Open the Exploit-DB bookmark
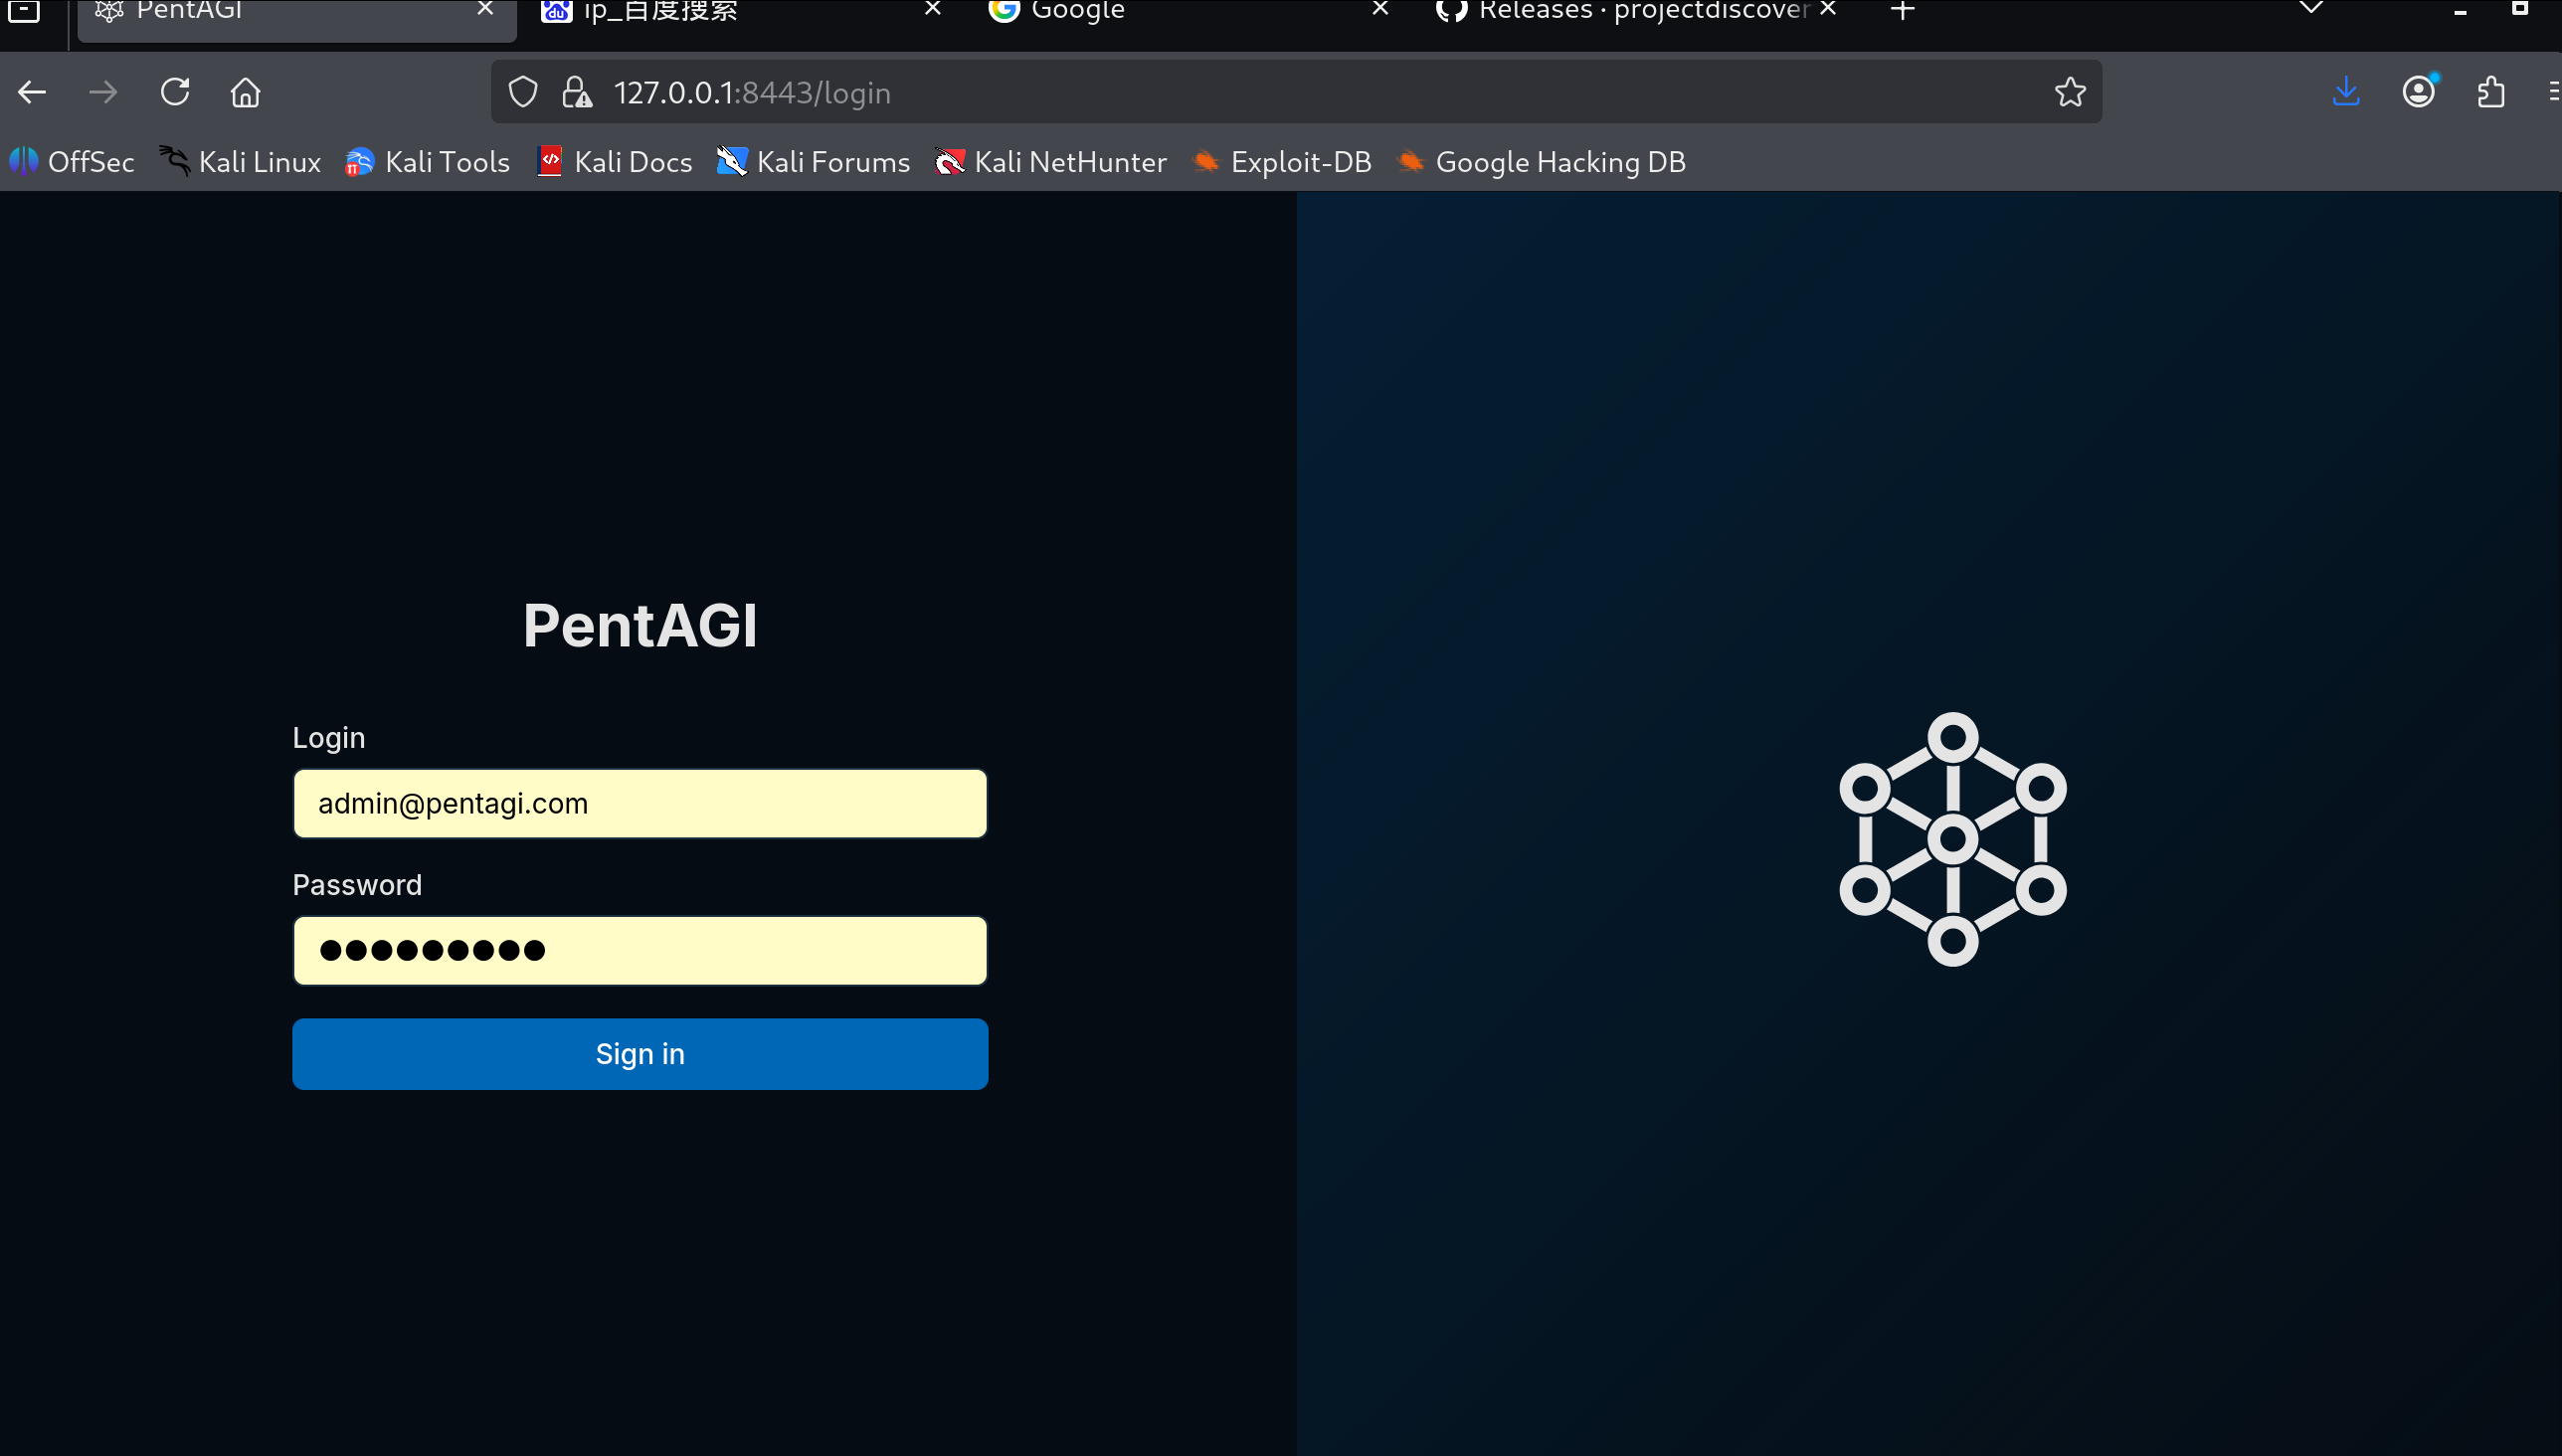 (x=1282, y=162)
